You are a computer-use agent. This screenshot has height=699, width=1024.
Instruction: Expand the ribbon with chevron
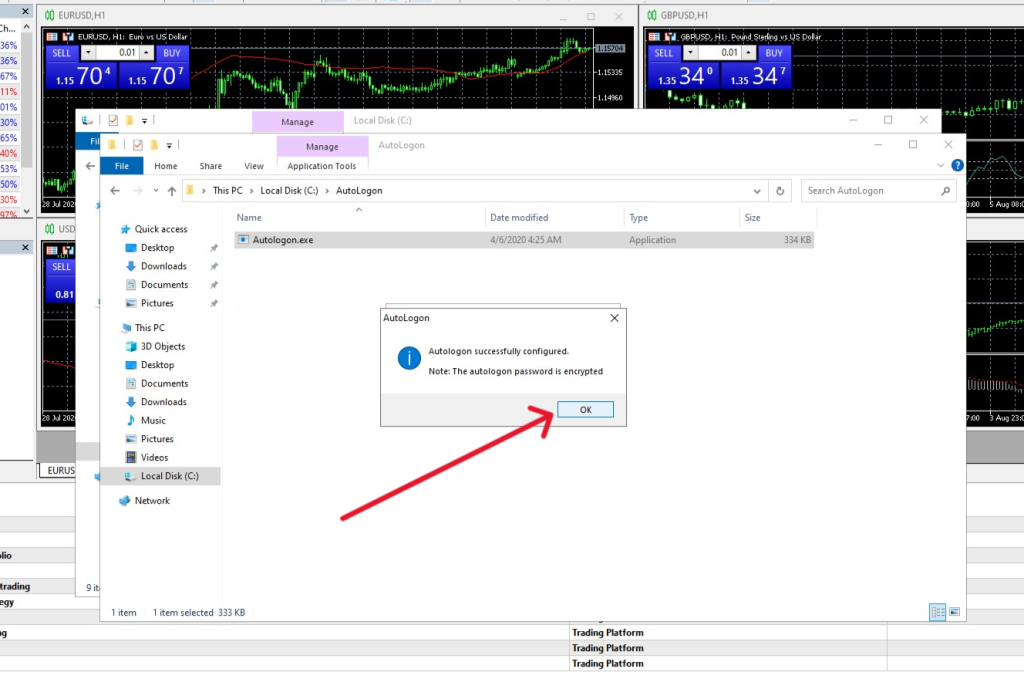(940, 166)
